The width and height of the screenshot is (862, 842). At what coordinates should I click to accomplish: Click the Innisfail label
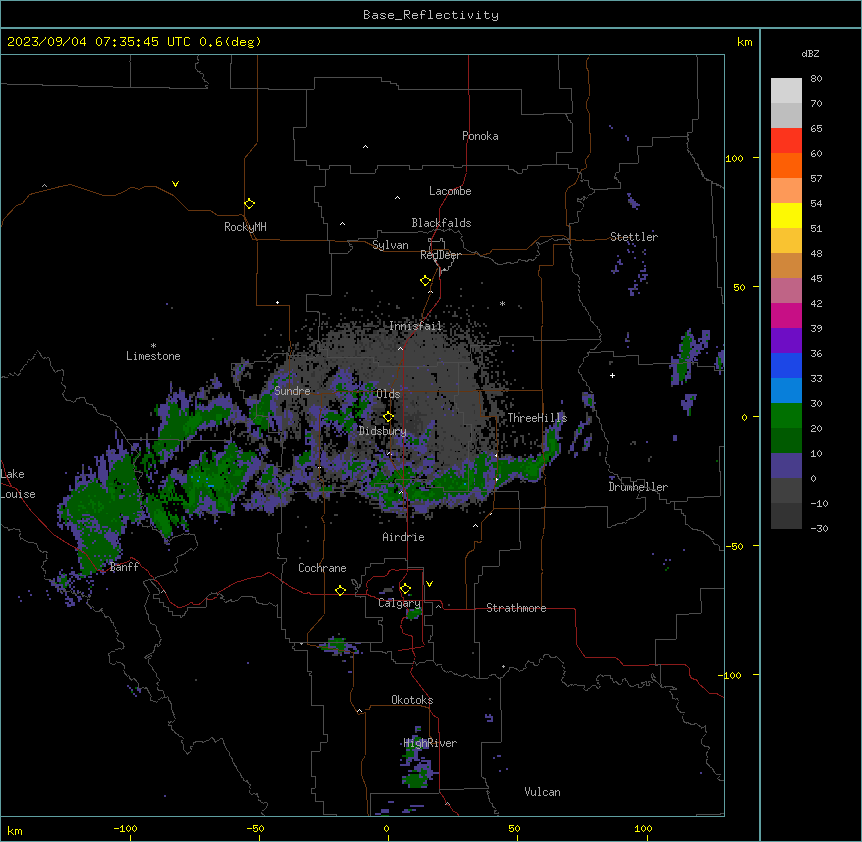(x=415, y=326)
